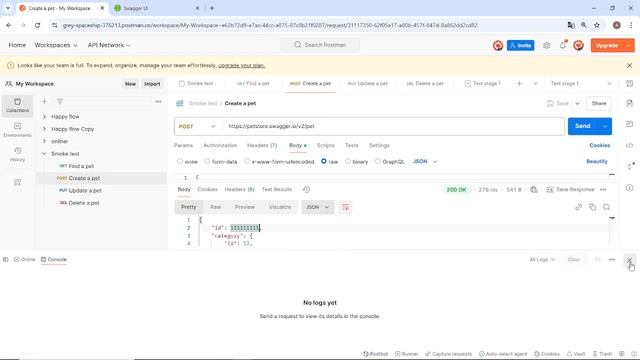Click the response history clock icon
The width and height of the screenshot is (640, 360).
(x=307, y=189)
